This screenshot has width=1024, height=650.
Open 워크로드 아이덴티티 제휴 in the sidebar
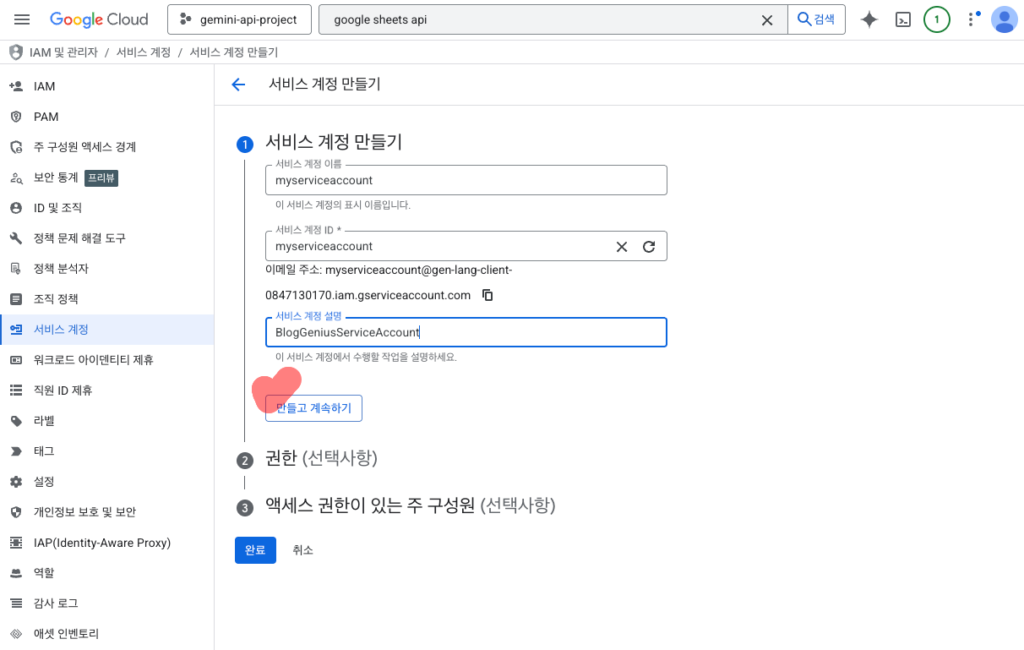click(x=93, y=360)
